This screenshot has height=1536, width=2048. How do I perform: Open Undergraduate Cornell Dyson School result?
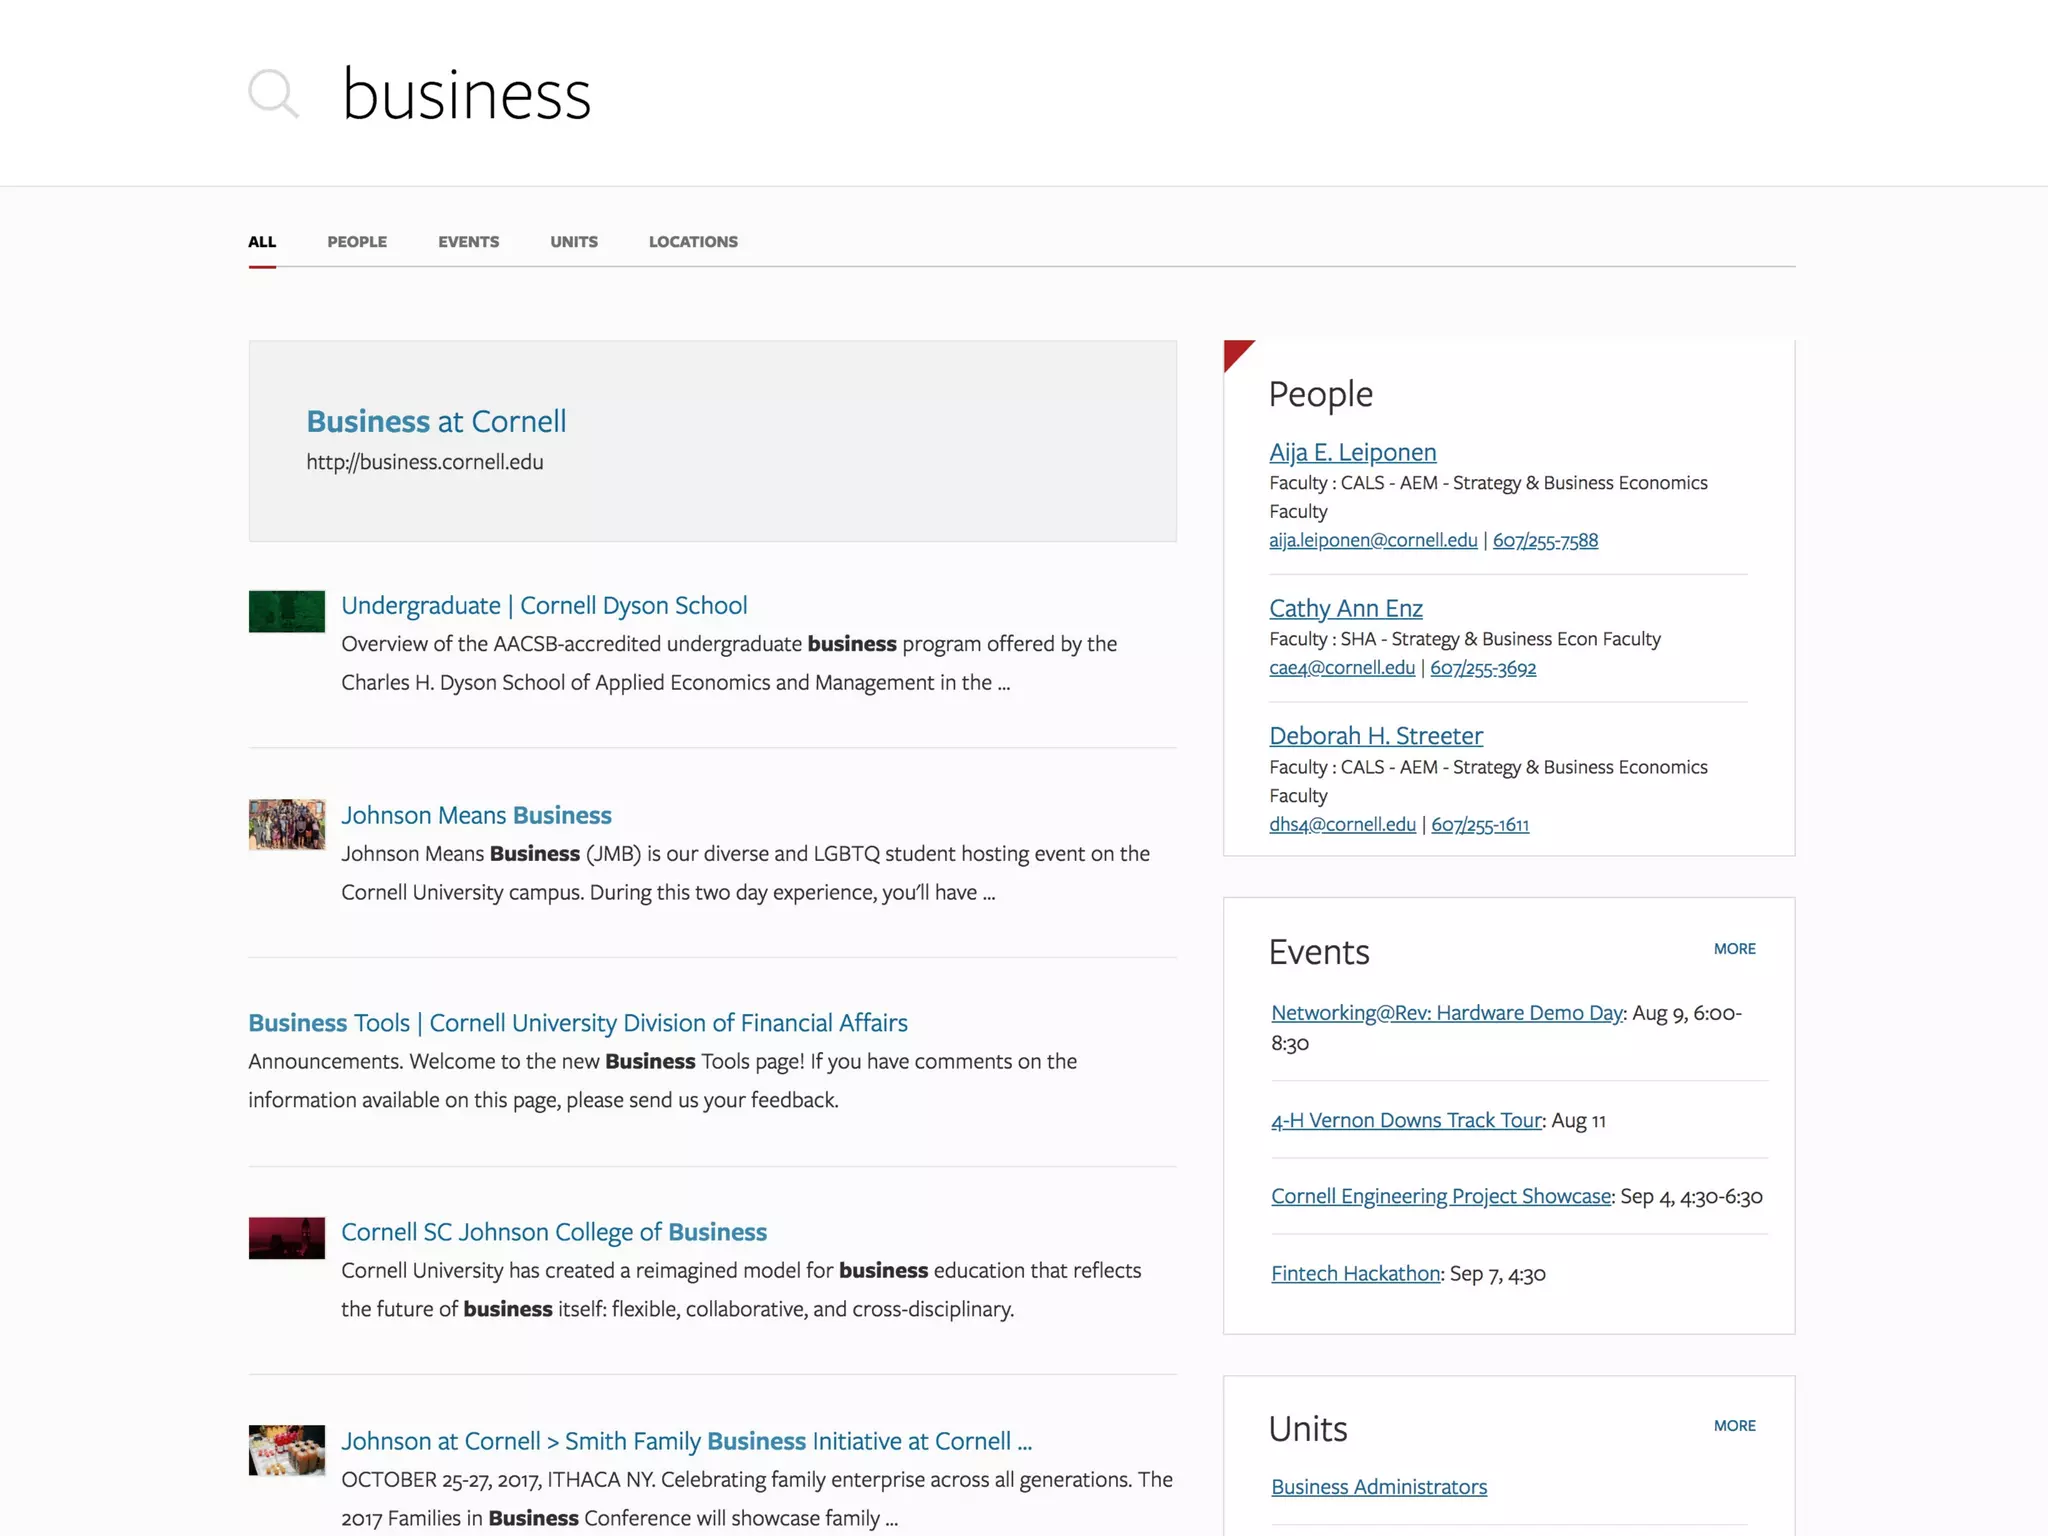pyautogui.click(x=544, y=605)
